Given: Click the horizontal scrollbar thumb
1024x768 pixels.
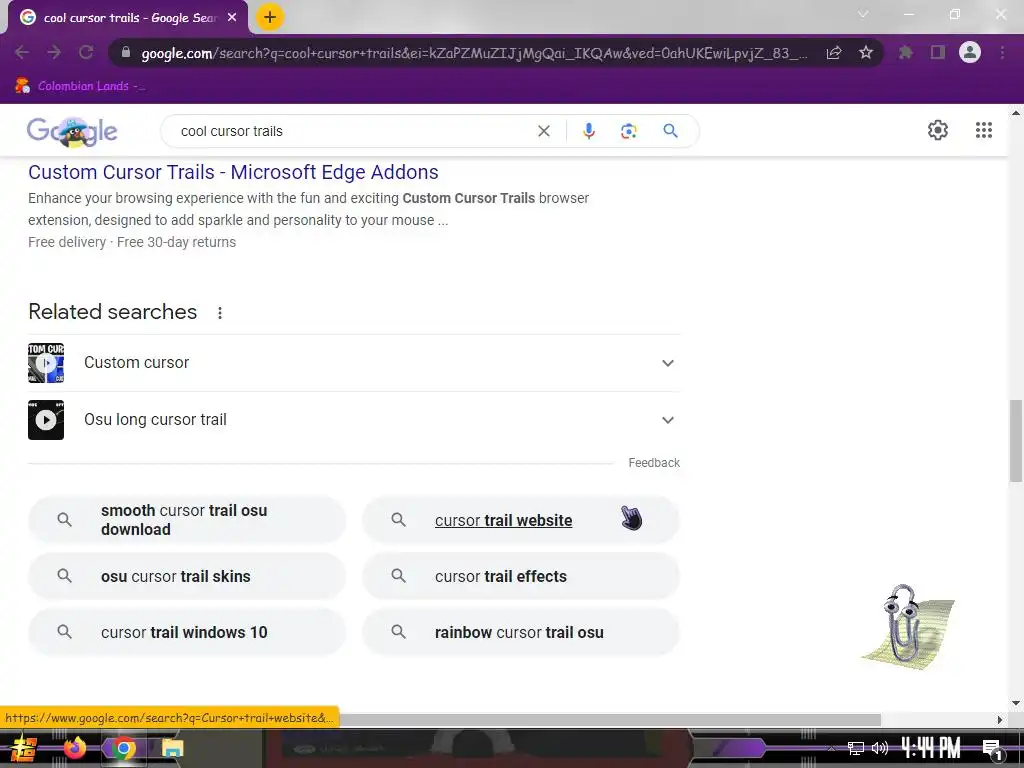Looking at the screenshot, I should (441, 720).
